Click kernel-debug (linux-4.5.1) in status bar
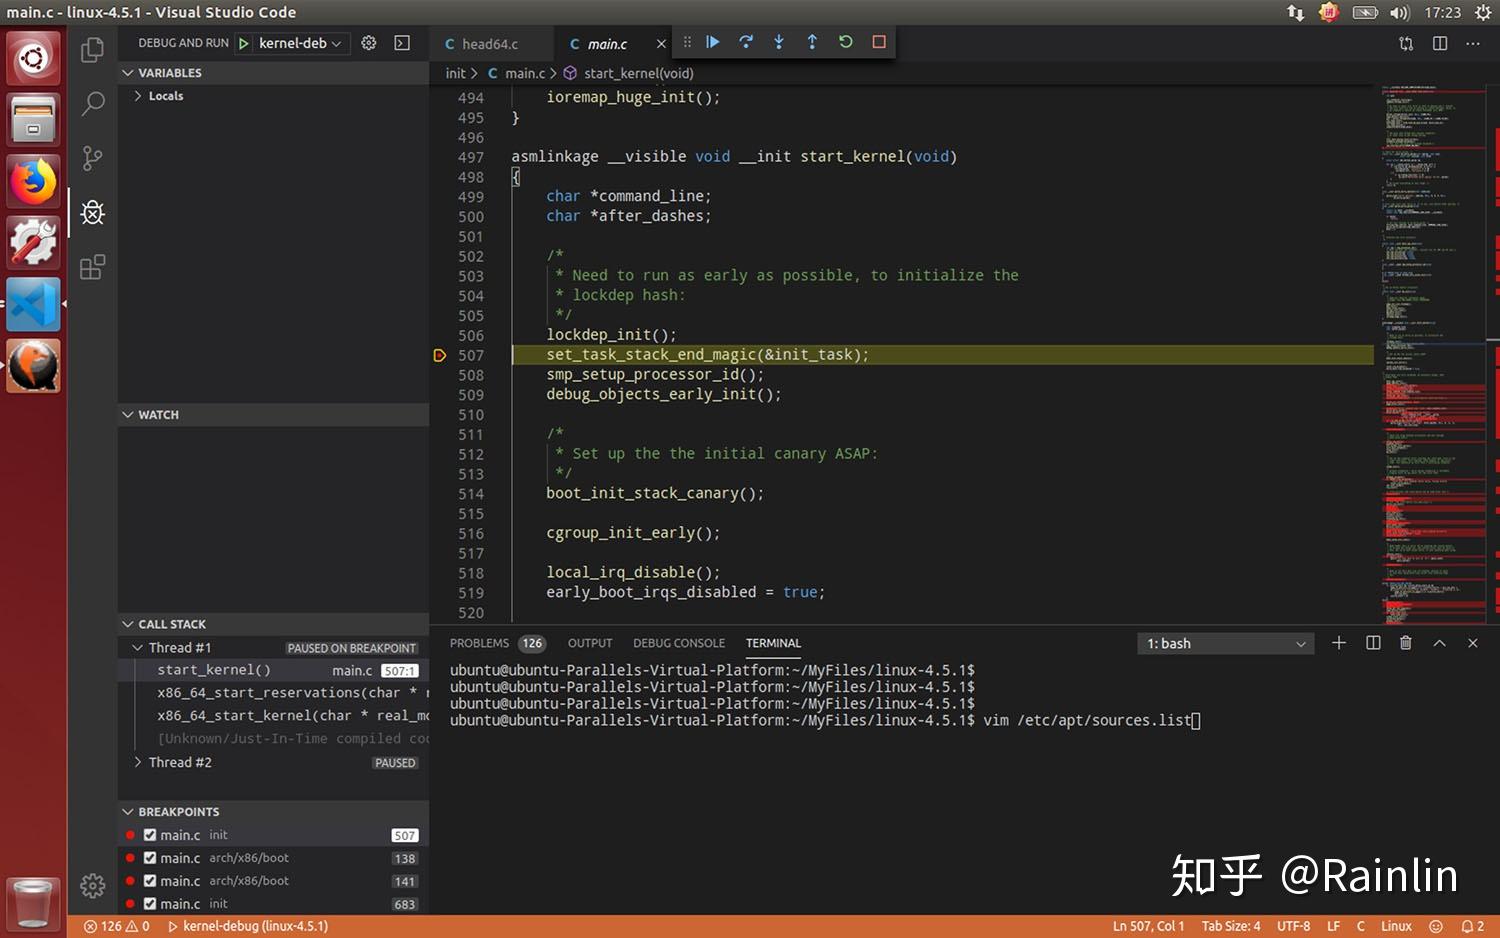The height and width of the screenshot is (938, 1500). pos(248,926)
